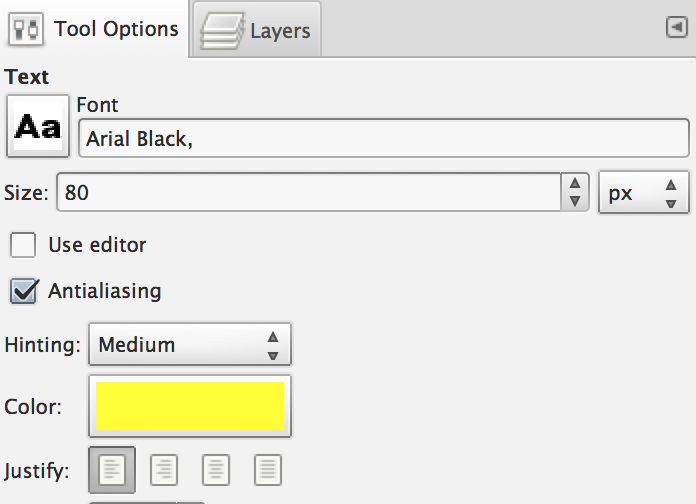Open the px size unit dropdown

pos(644,193)
